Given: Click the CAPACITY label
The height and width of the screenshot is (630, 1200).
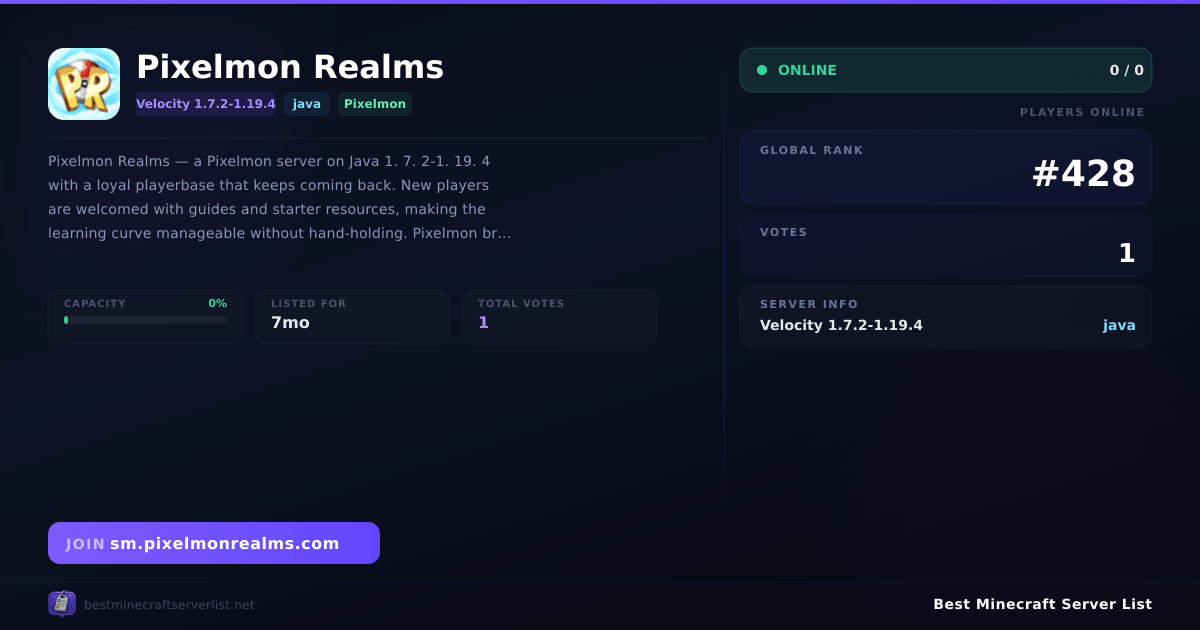Looking at the screenshot, I should tap(95, 303).
